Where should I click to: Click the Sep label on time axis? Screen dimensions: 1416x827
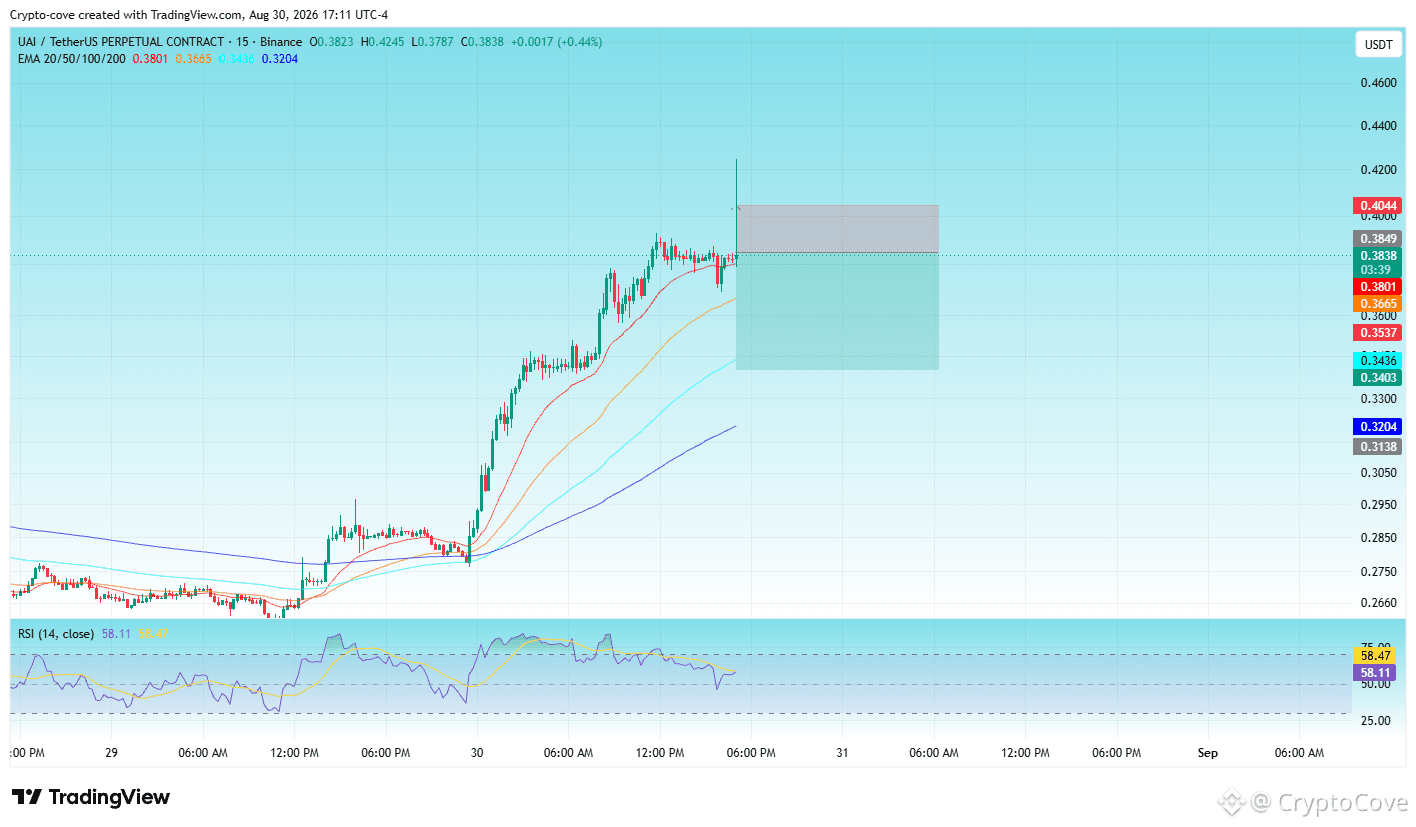pyautogui.click(x=1208, y=753)
